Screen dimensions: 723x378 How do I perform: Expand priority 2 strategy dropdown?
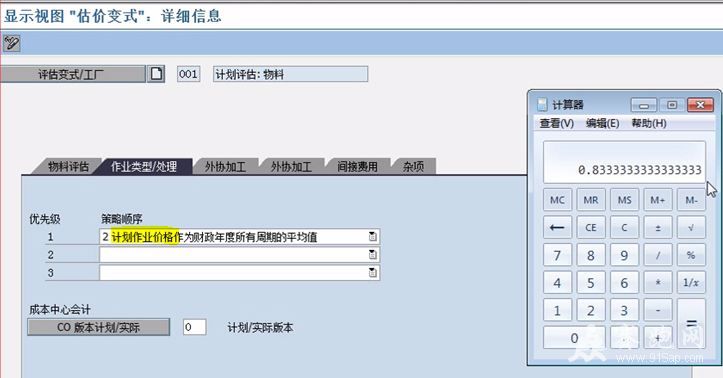point(373,254)
